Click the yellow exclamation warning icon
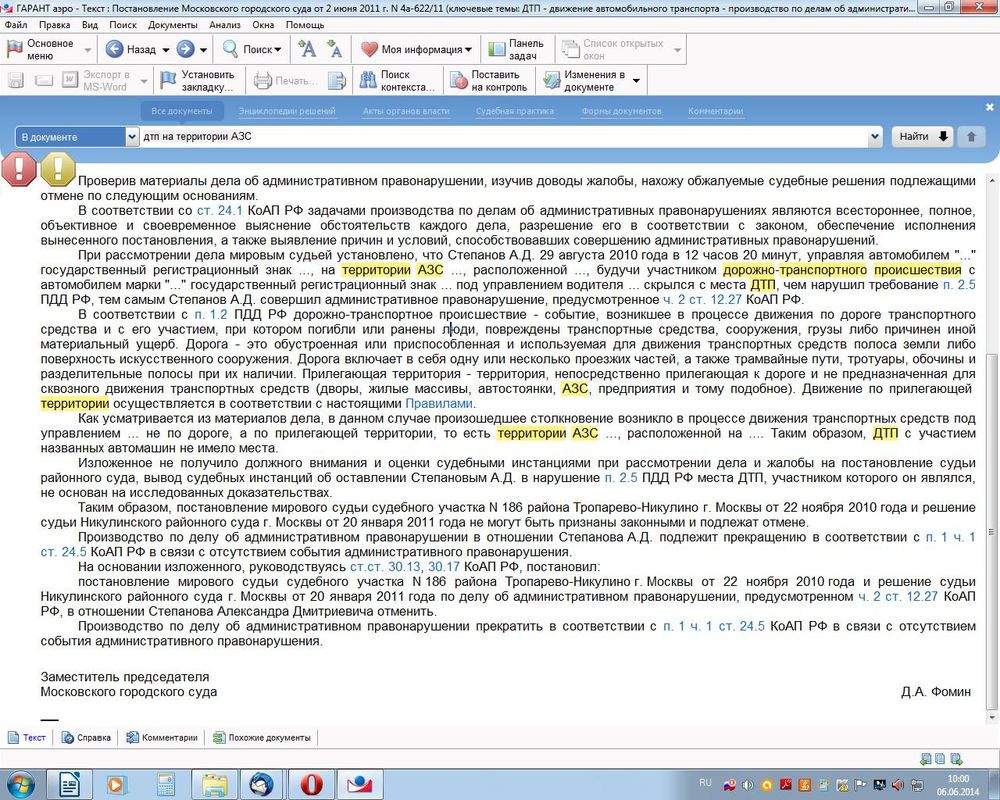1000x800 pixels. click(x=58, y=168)
